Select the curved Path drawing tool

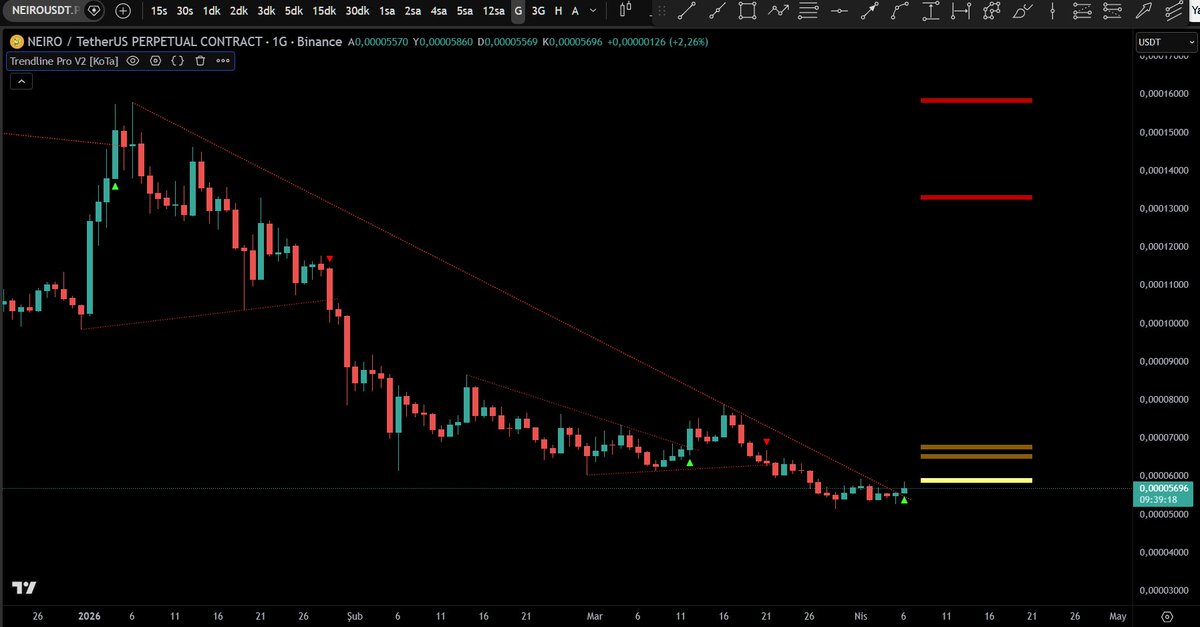click(x=900, y=10)
